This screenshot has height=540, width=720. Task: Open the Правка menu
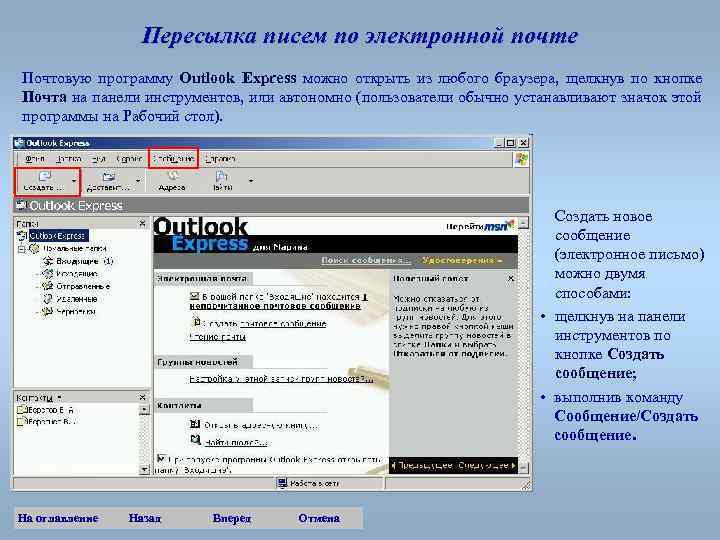pos(68,159)
